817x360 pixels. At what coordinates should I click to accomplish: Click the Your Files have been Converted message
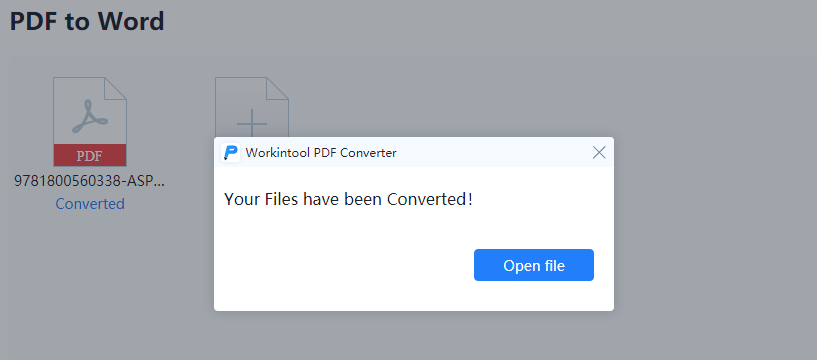pyautogui.click(x=348, y=199)
